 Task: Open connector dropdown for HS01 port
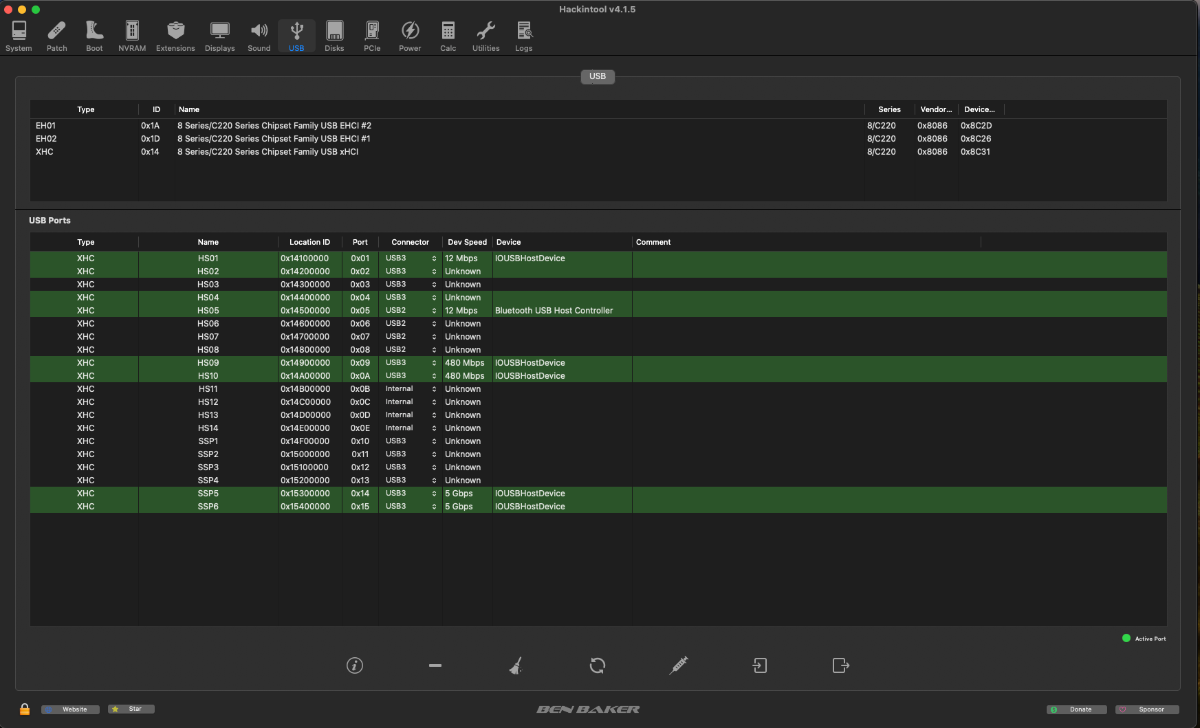[411, 258]
